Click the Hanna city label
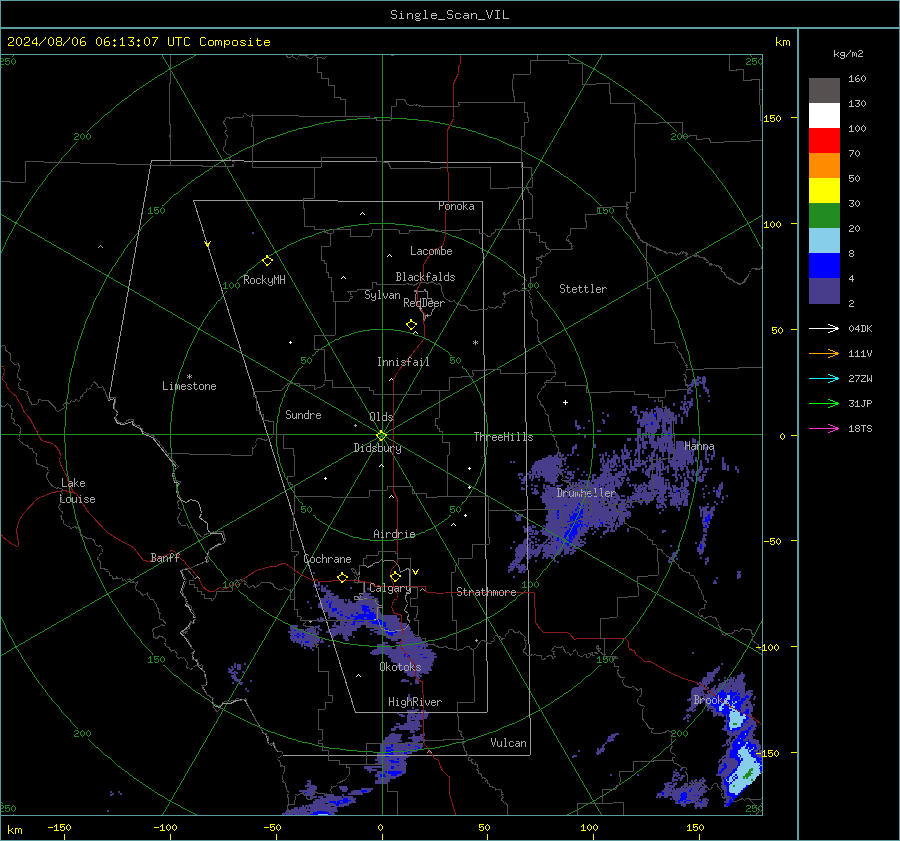This screenshot has width=900, height=841. [x=699, y=446]
